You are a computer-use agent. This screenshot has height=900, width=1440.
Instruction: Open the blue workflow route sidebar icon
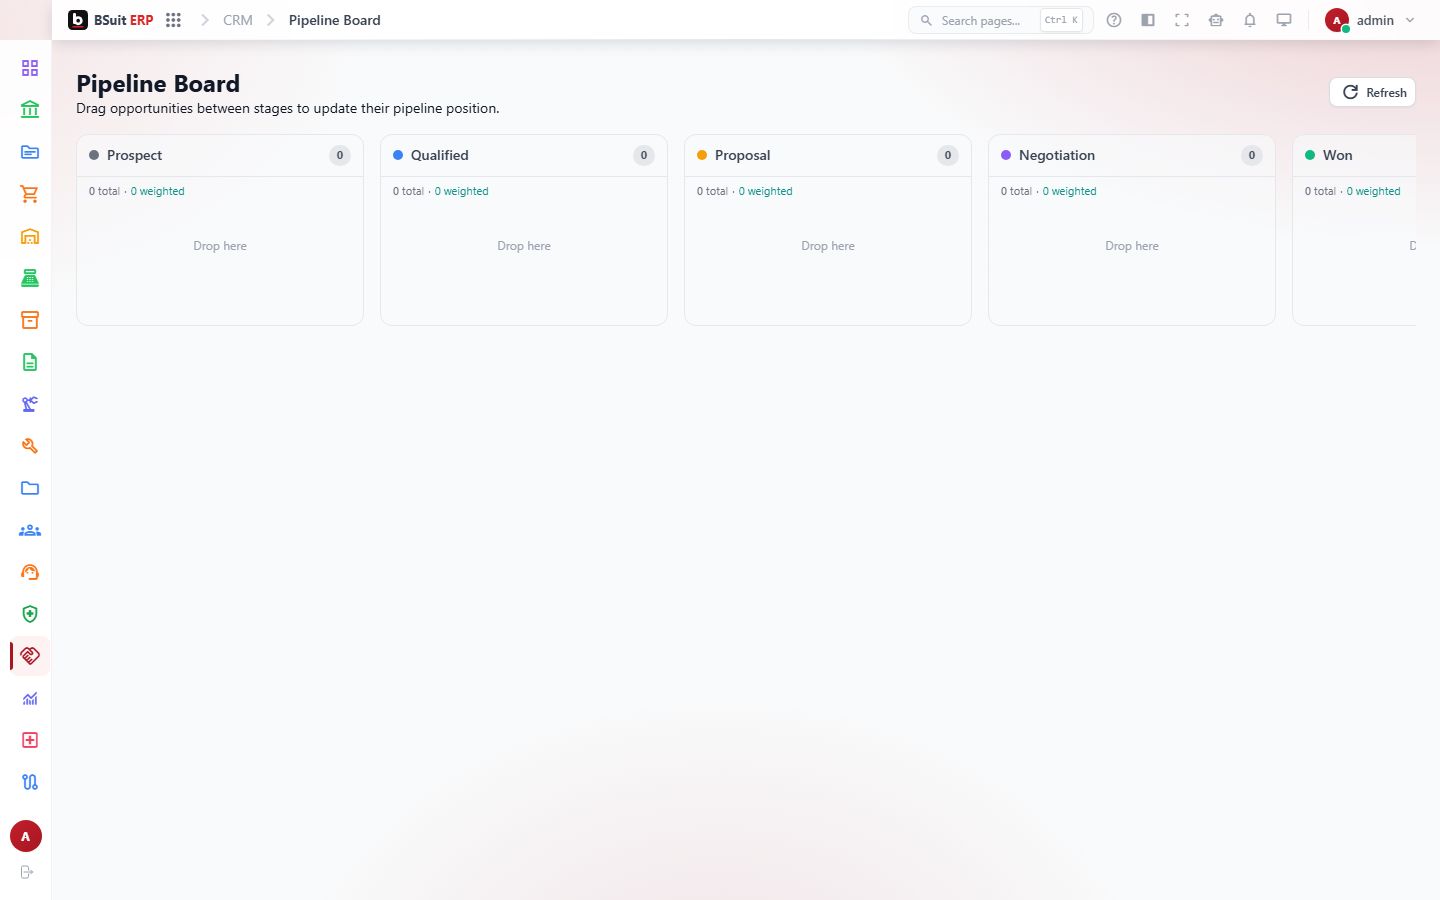pos(30,782)
